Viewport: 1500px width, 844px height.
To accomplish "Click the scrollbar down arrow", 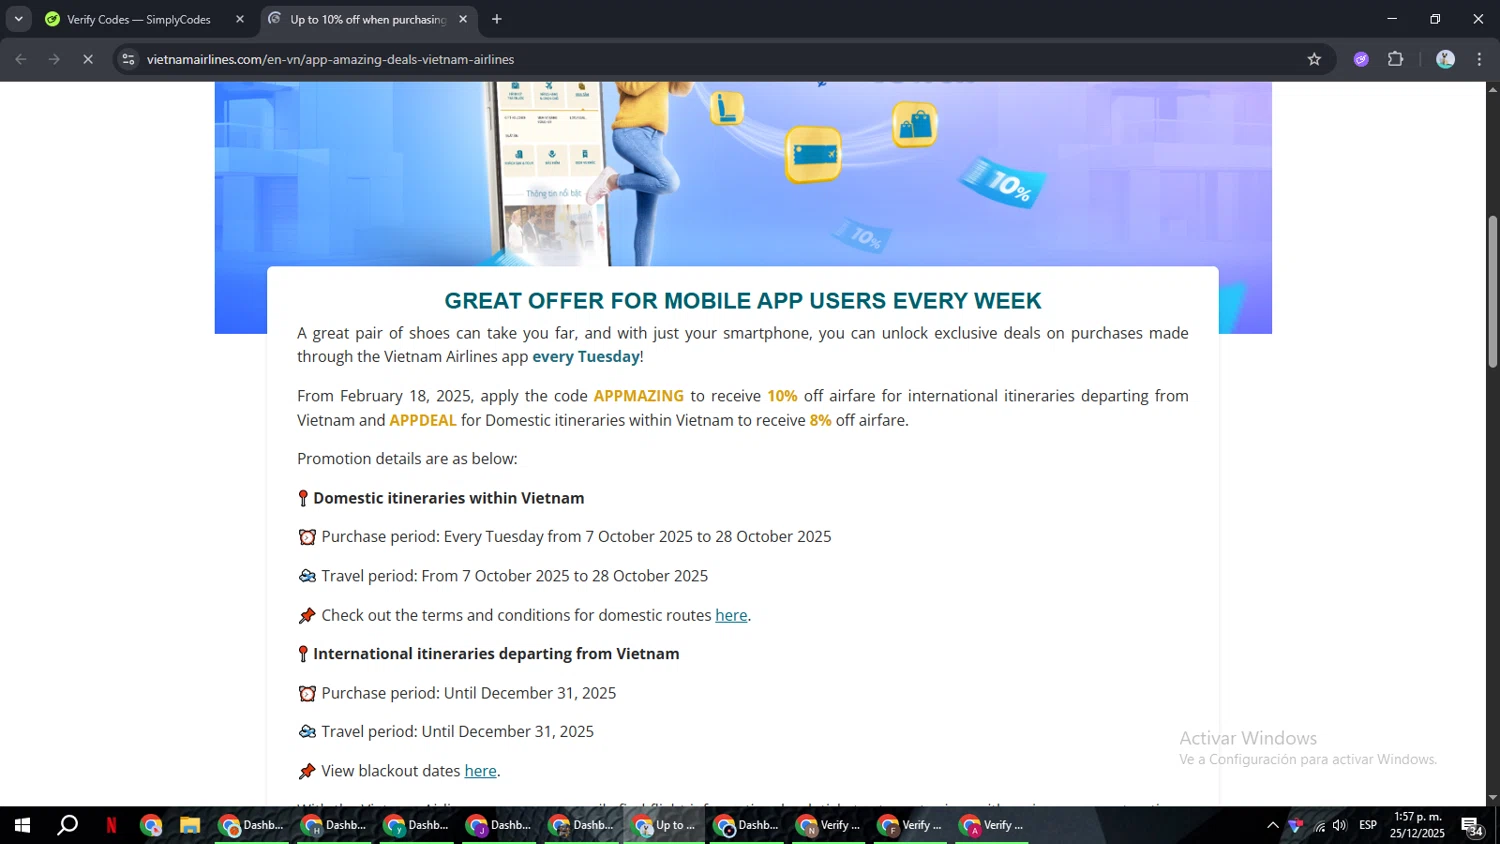I will (x=1492, y=798).
